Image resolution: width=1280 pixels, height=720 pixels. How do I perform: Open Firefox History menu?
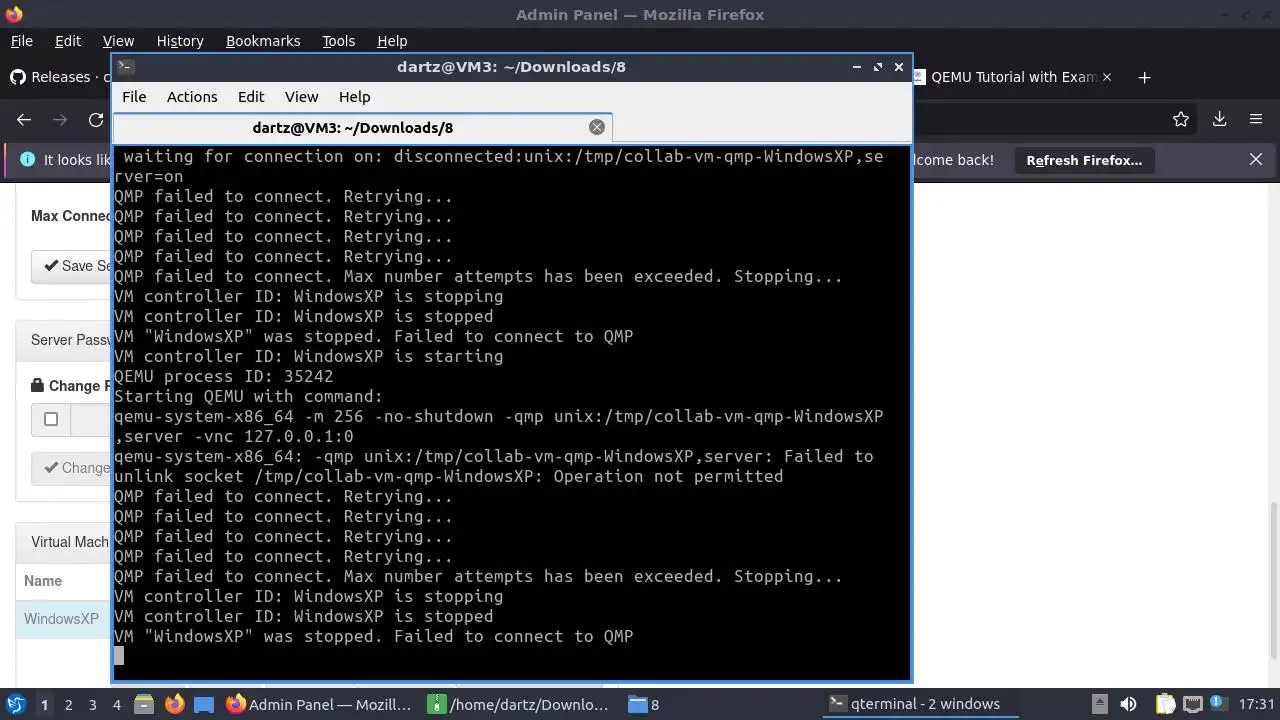pyautogui.click(x=180, y=41)
